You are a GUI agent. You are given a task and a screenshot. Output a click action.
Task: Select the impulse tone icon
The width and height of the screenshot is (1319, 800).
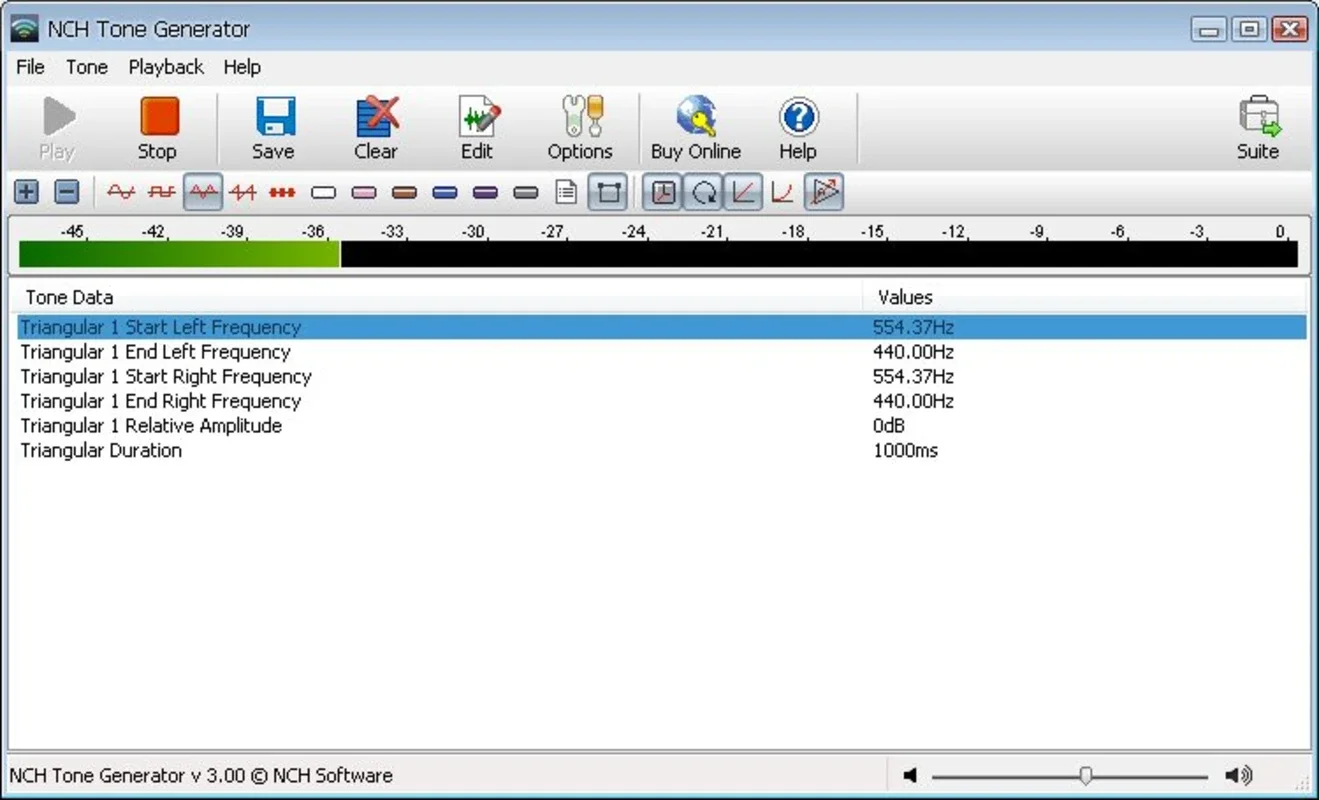click(283, 192)
